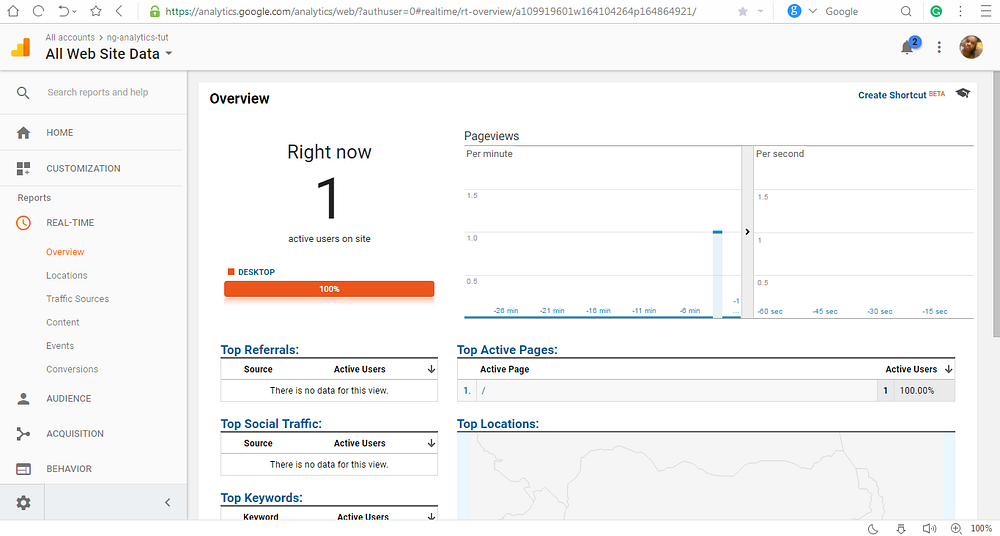Image resolution: width=1000 pixels, height=536 pixels.
Task: Click the gray star at address bar end
Action: click(x=742, y=11)
